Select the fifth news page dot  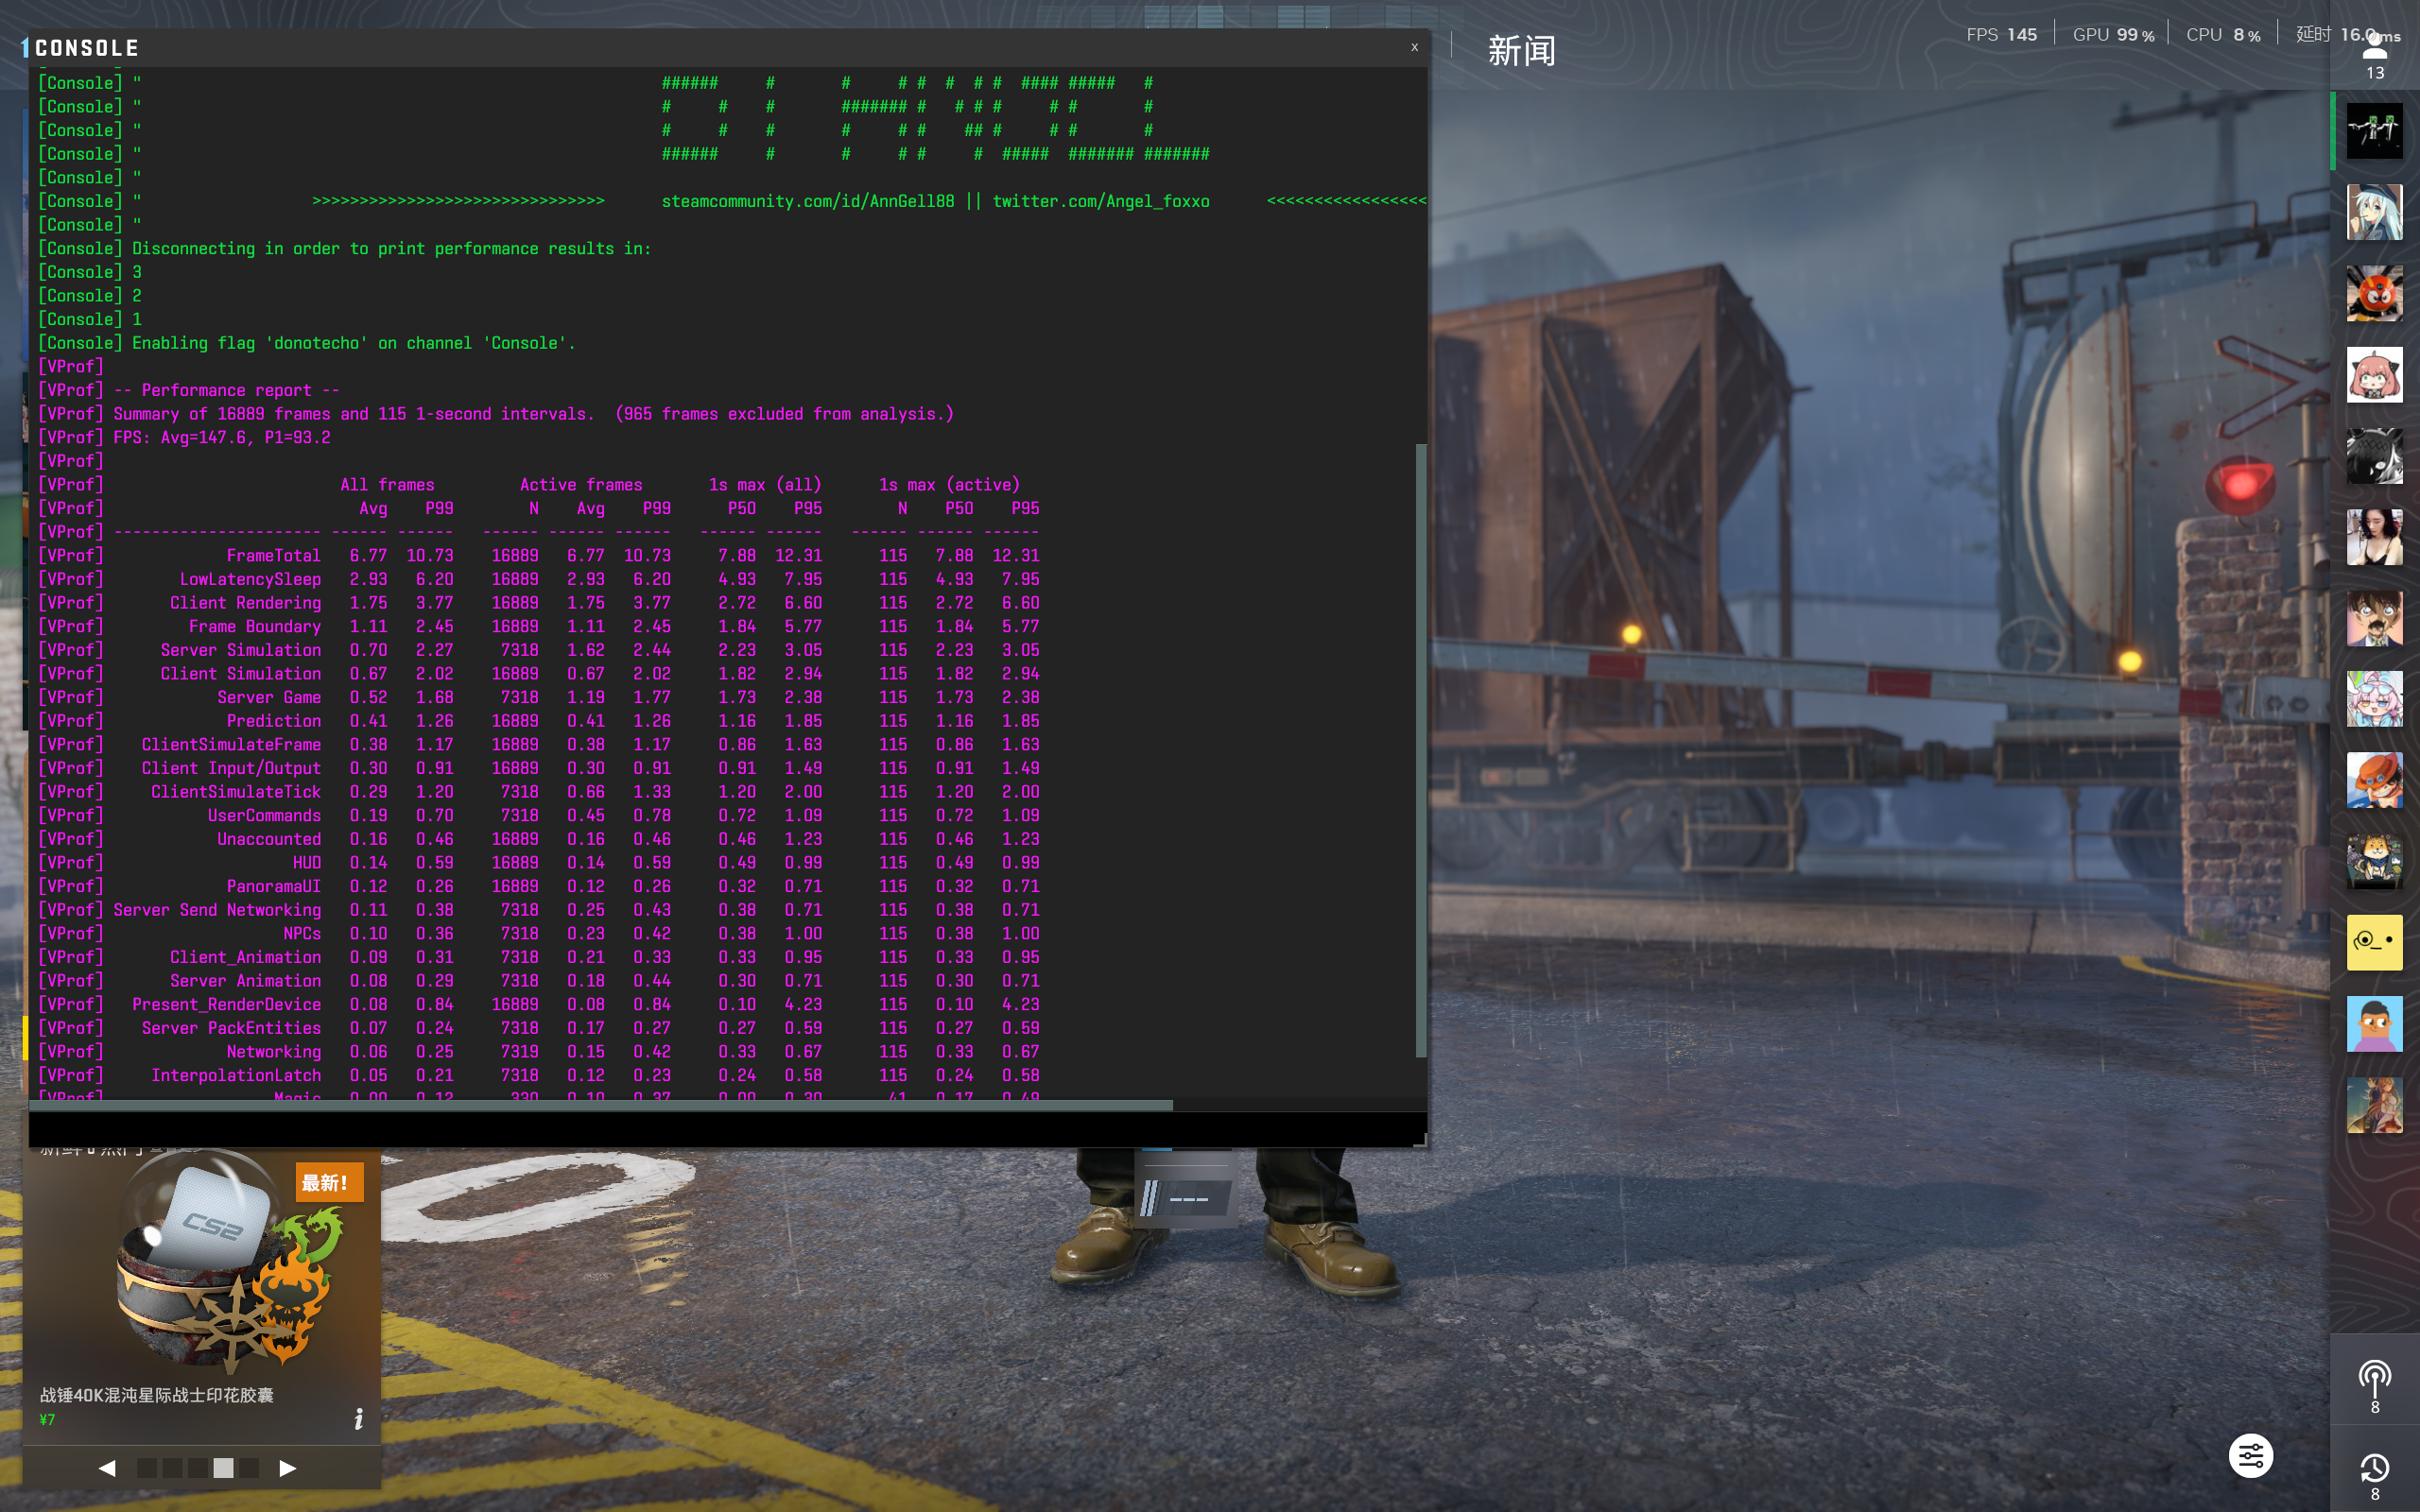click(249, 1468)
